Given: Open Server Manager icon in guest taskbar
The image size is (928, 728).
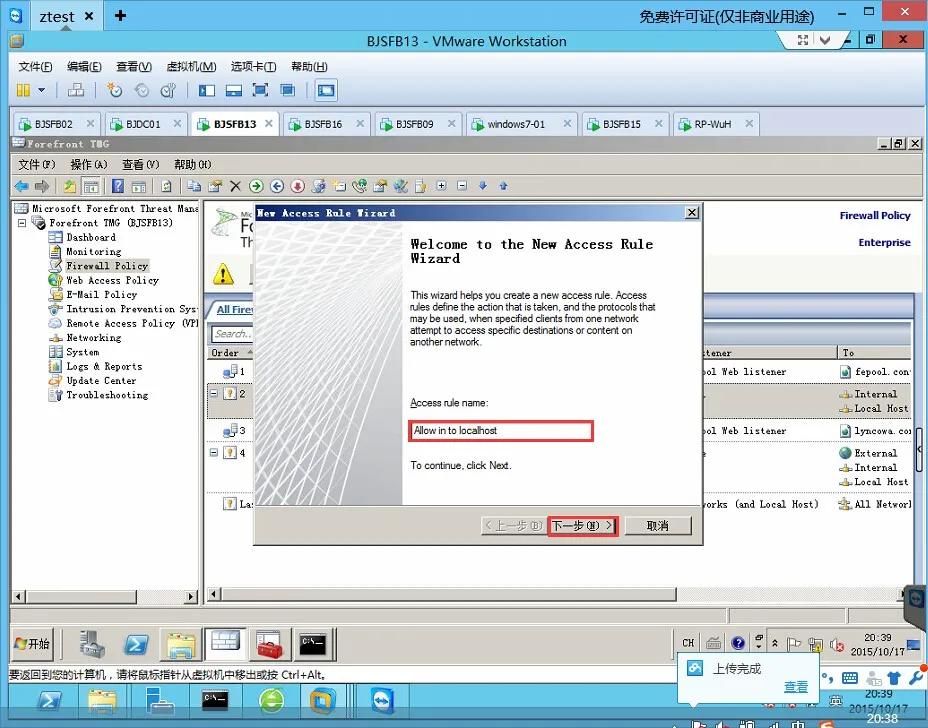Looking at the screenshot, I should click(92, 644).
